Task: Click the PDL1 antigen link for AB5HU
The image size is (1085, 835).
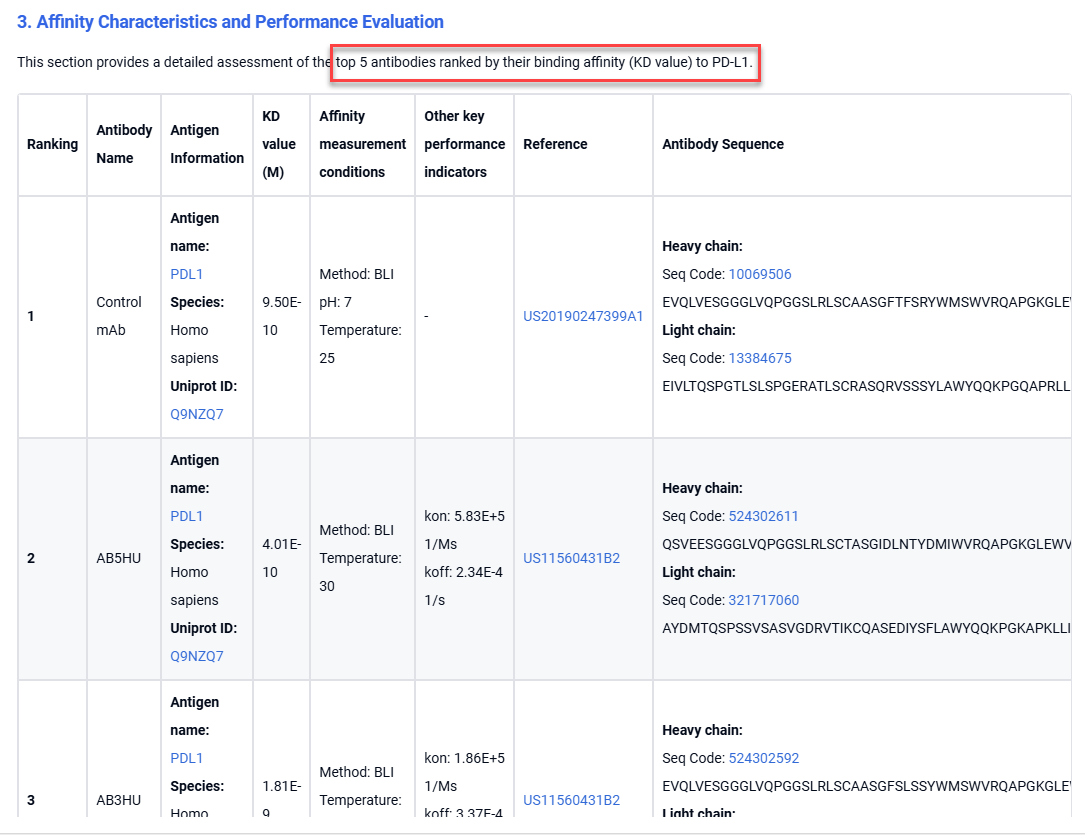Action: tap(187, 516)
